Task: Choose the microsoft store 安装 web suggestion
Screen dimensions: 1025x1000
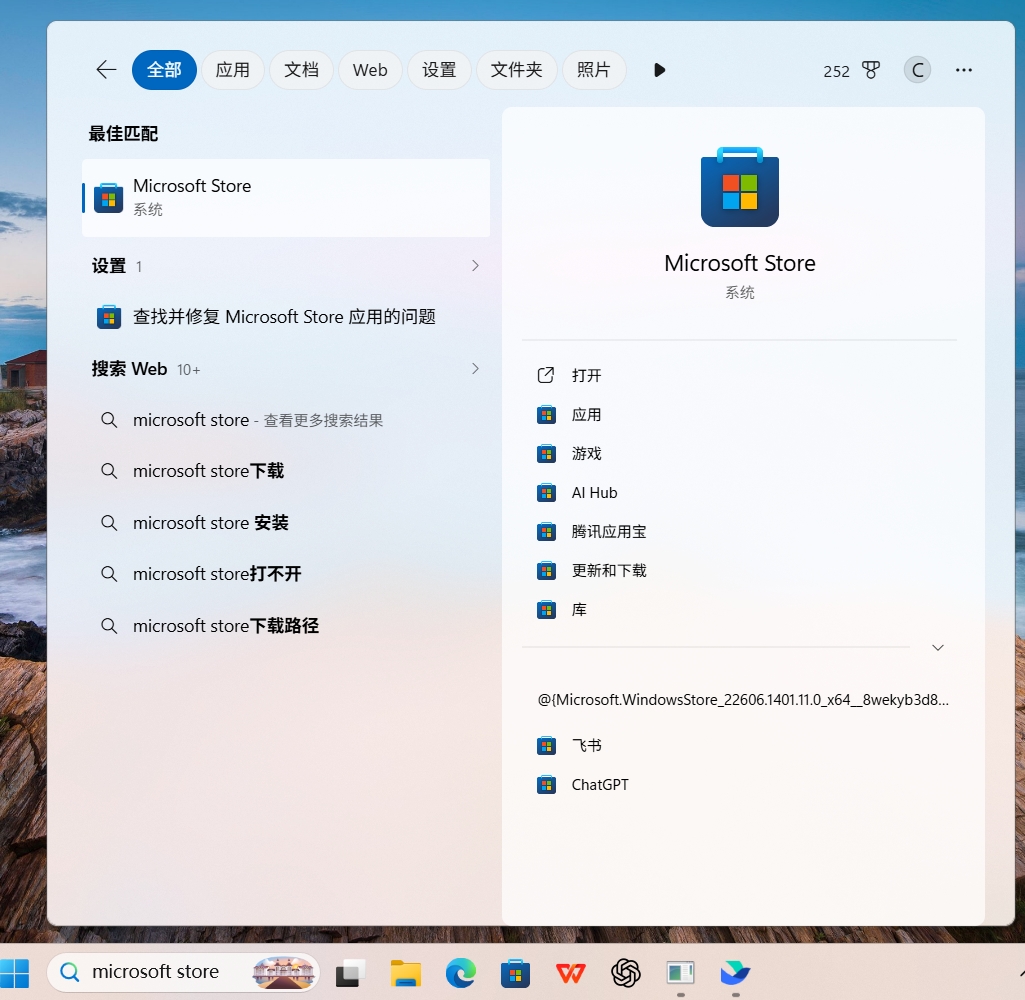Action: pyautogui.click(x=286, y=522)
